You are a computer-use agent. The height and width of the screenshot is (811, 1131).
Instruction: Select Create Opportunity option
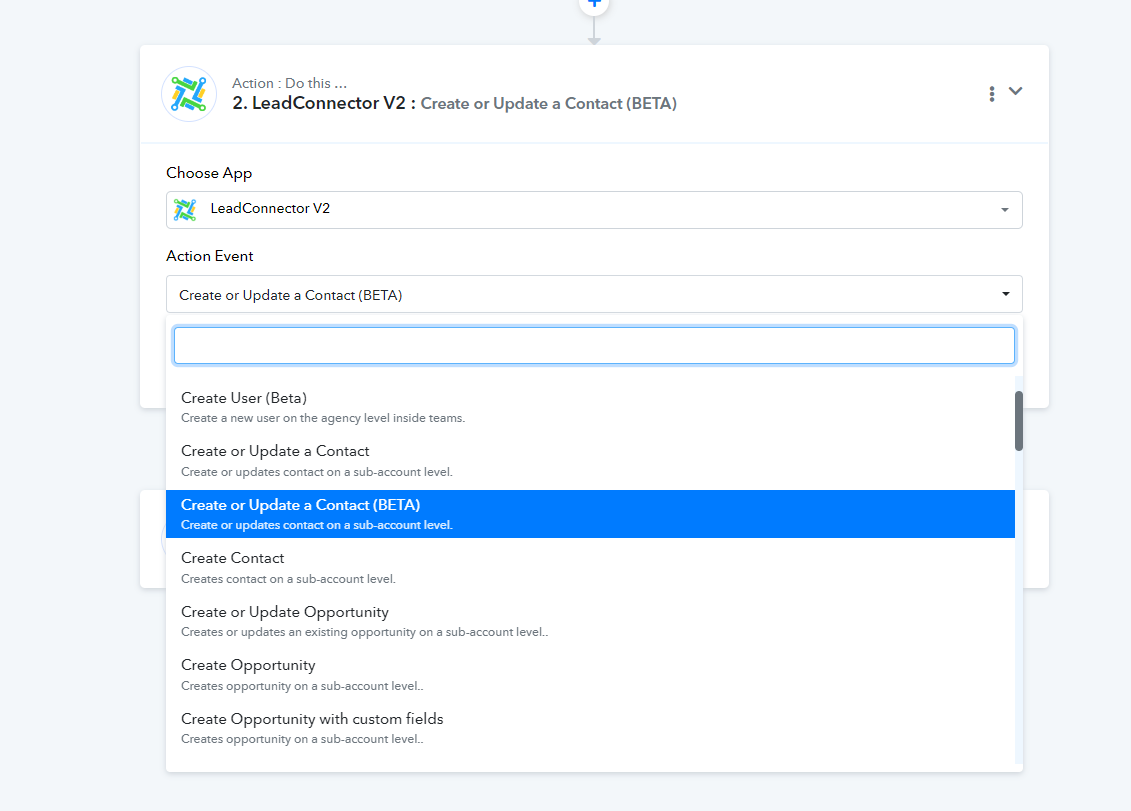pyautogui.click(x=590, y=674)
